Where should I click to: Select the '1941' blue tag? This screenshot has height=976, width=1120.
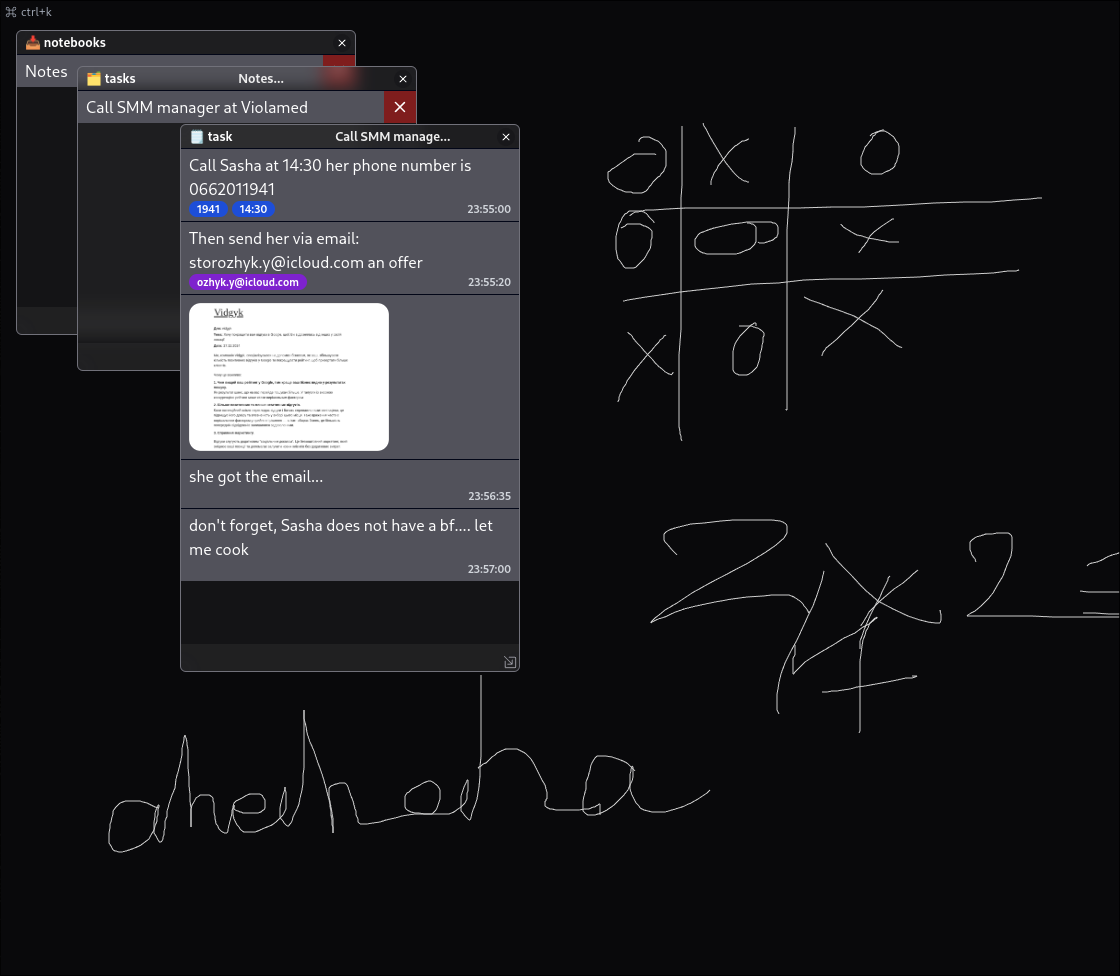point(208,209)
